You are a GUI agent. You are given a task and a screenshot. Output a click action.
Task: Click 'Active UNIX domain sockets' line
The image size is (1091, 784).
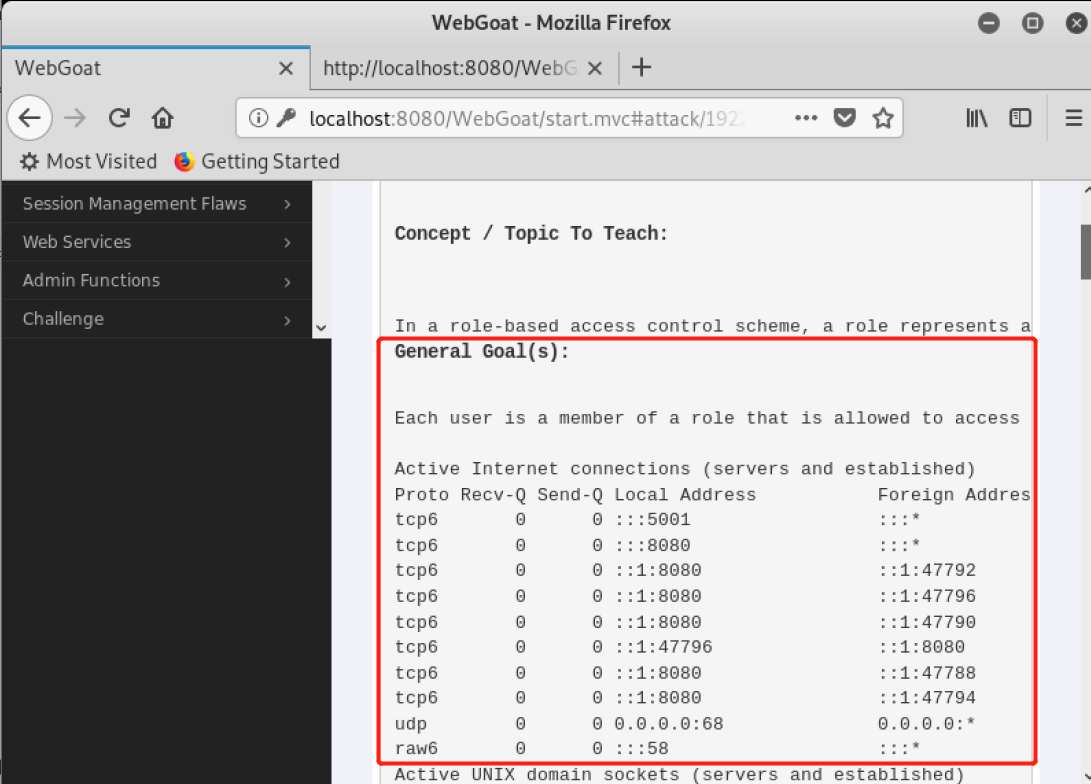tap(680, 774)
